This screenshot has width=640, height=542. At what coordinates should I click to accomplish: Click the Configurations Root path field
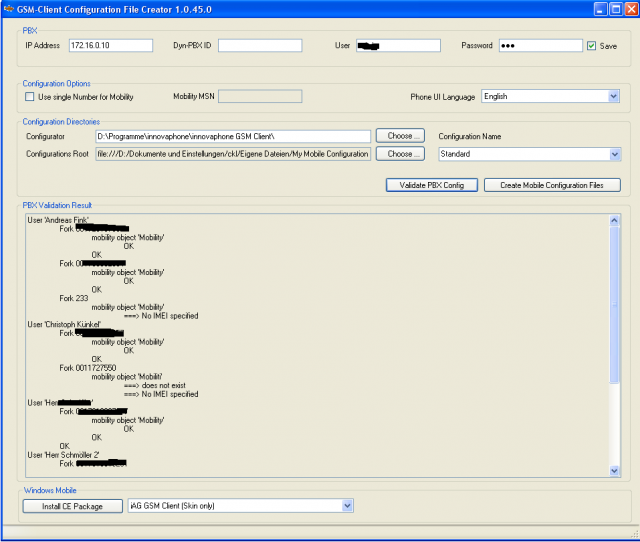233,154
